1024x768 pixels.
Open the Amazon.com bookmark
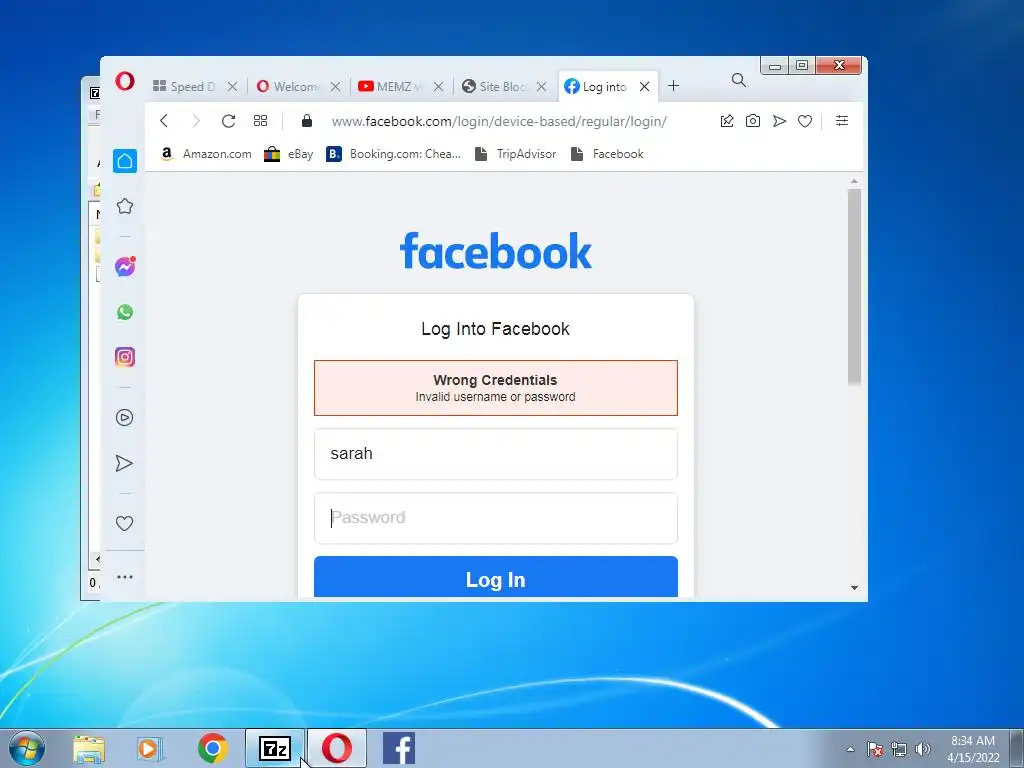[x=206, y=153]
